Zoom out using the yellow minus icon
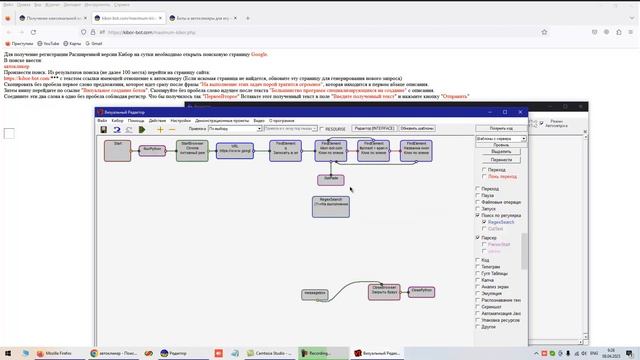 click(172, 129)
